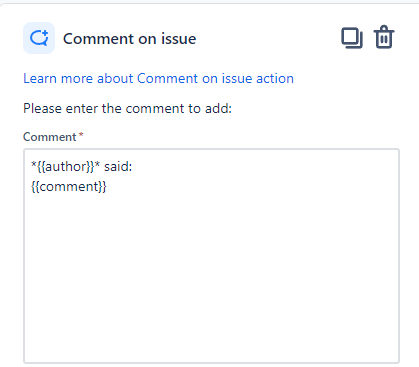The height and width of the screenshot is (367, 419).
Task: Click the Comment field label
Action: pos(50,137)
